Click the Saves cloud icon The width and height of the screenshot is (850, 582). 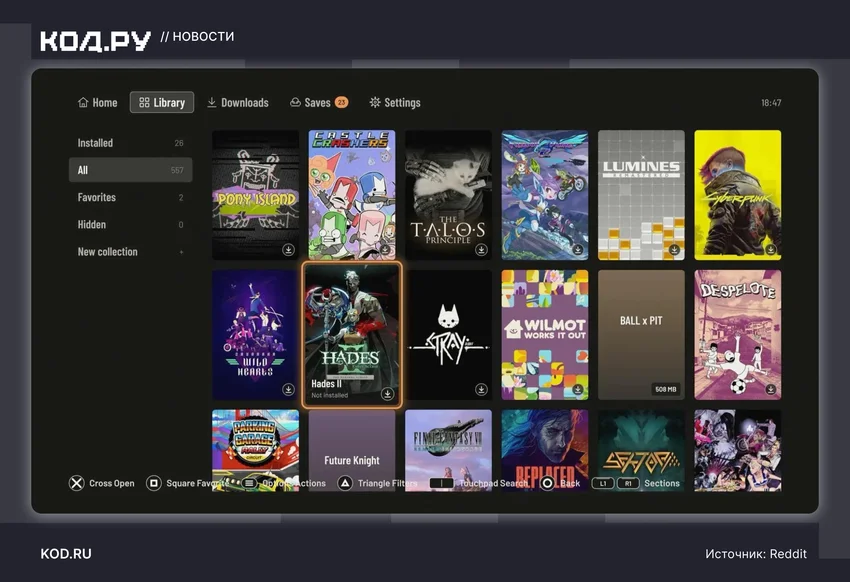point(295,102)
